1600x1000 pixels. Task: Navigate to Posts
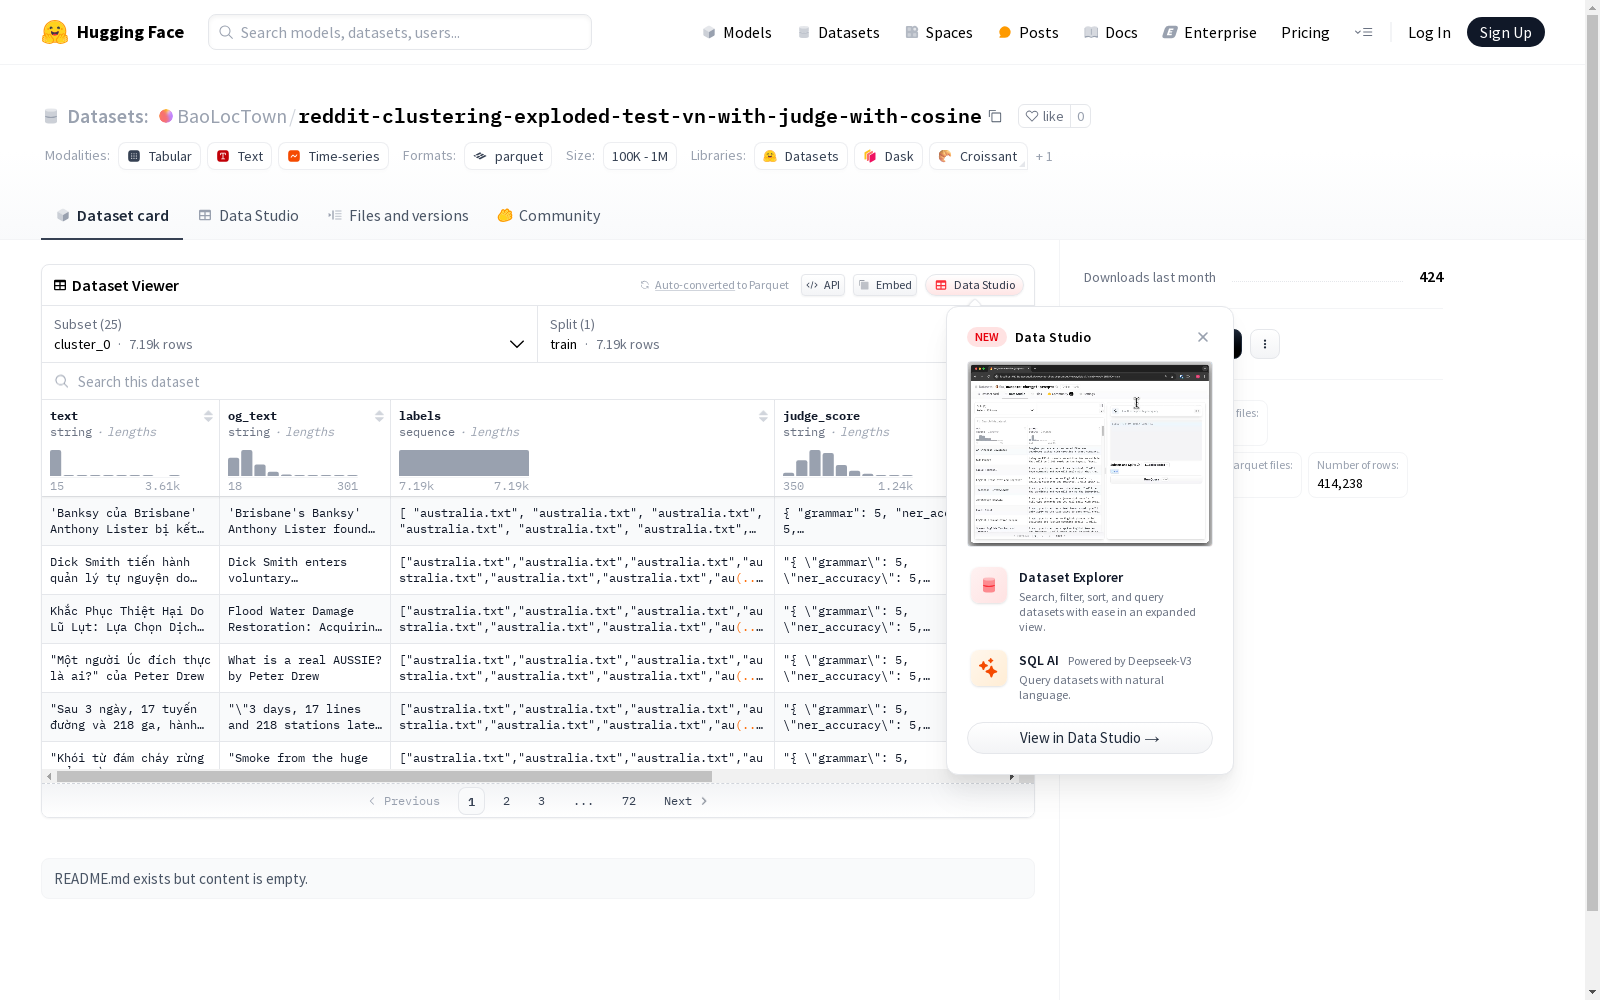(1028, 32)
